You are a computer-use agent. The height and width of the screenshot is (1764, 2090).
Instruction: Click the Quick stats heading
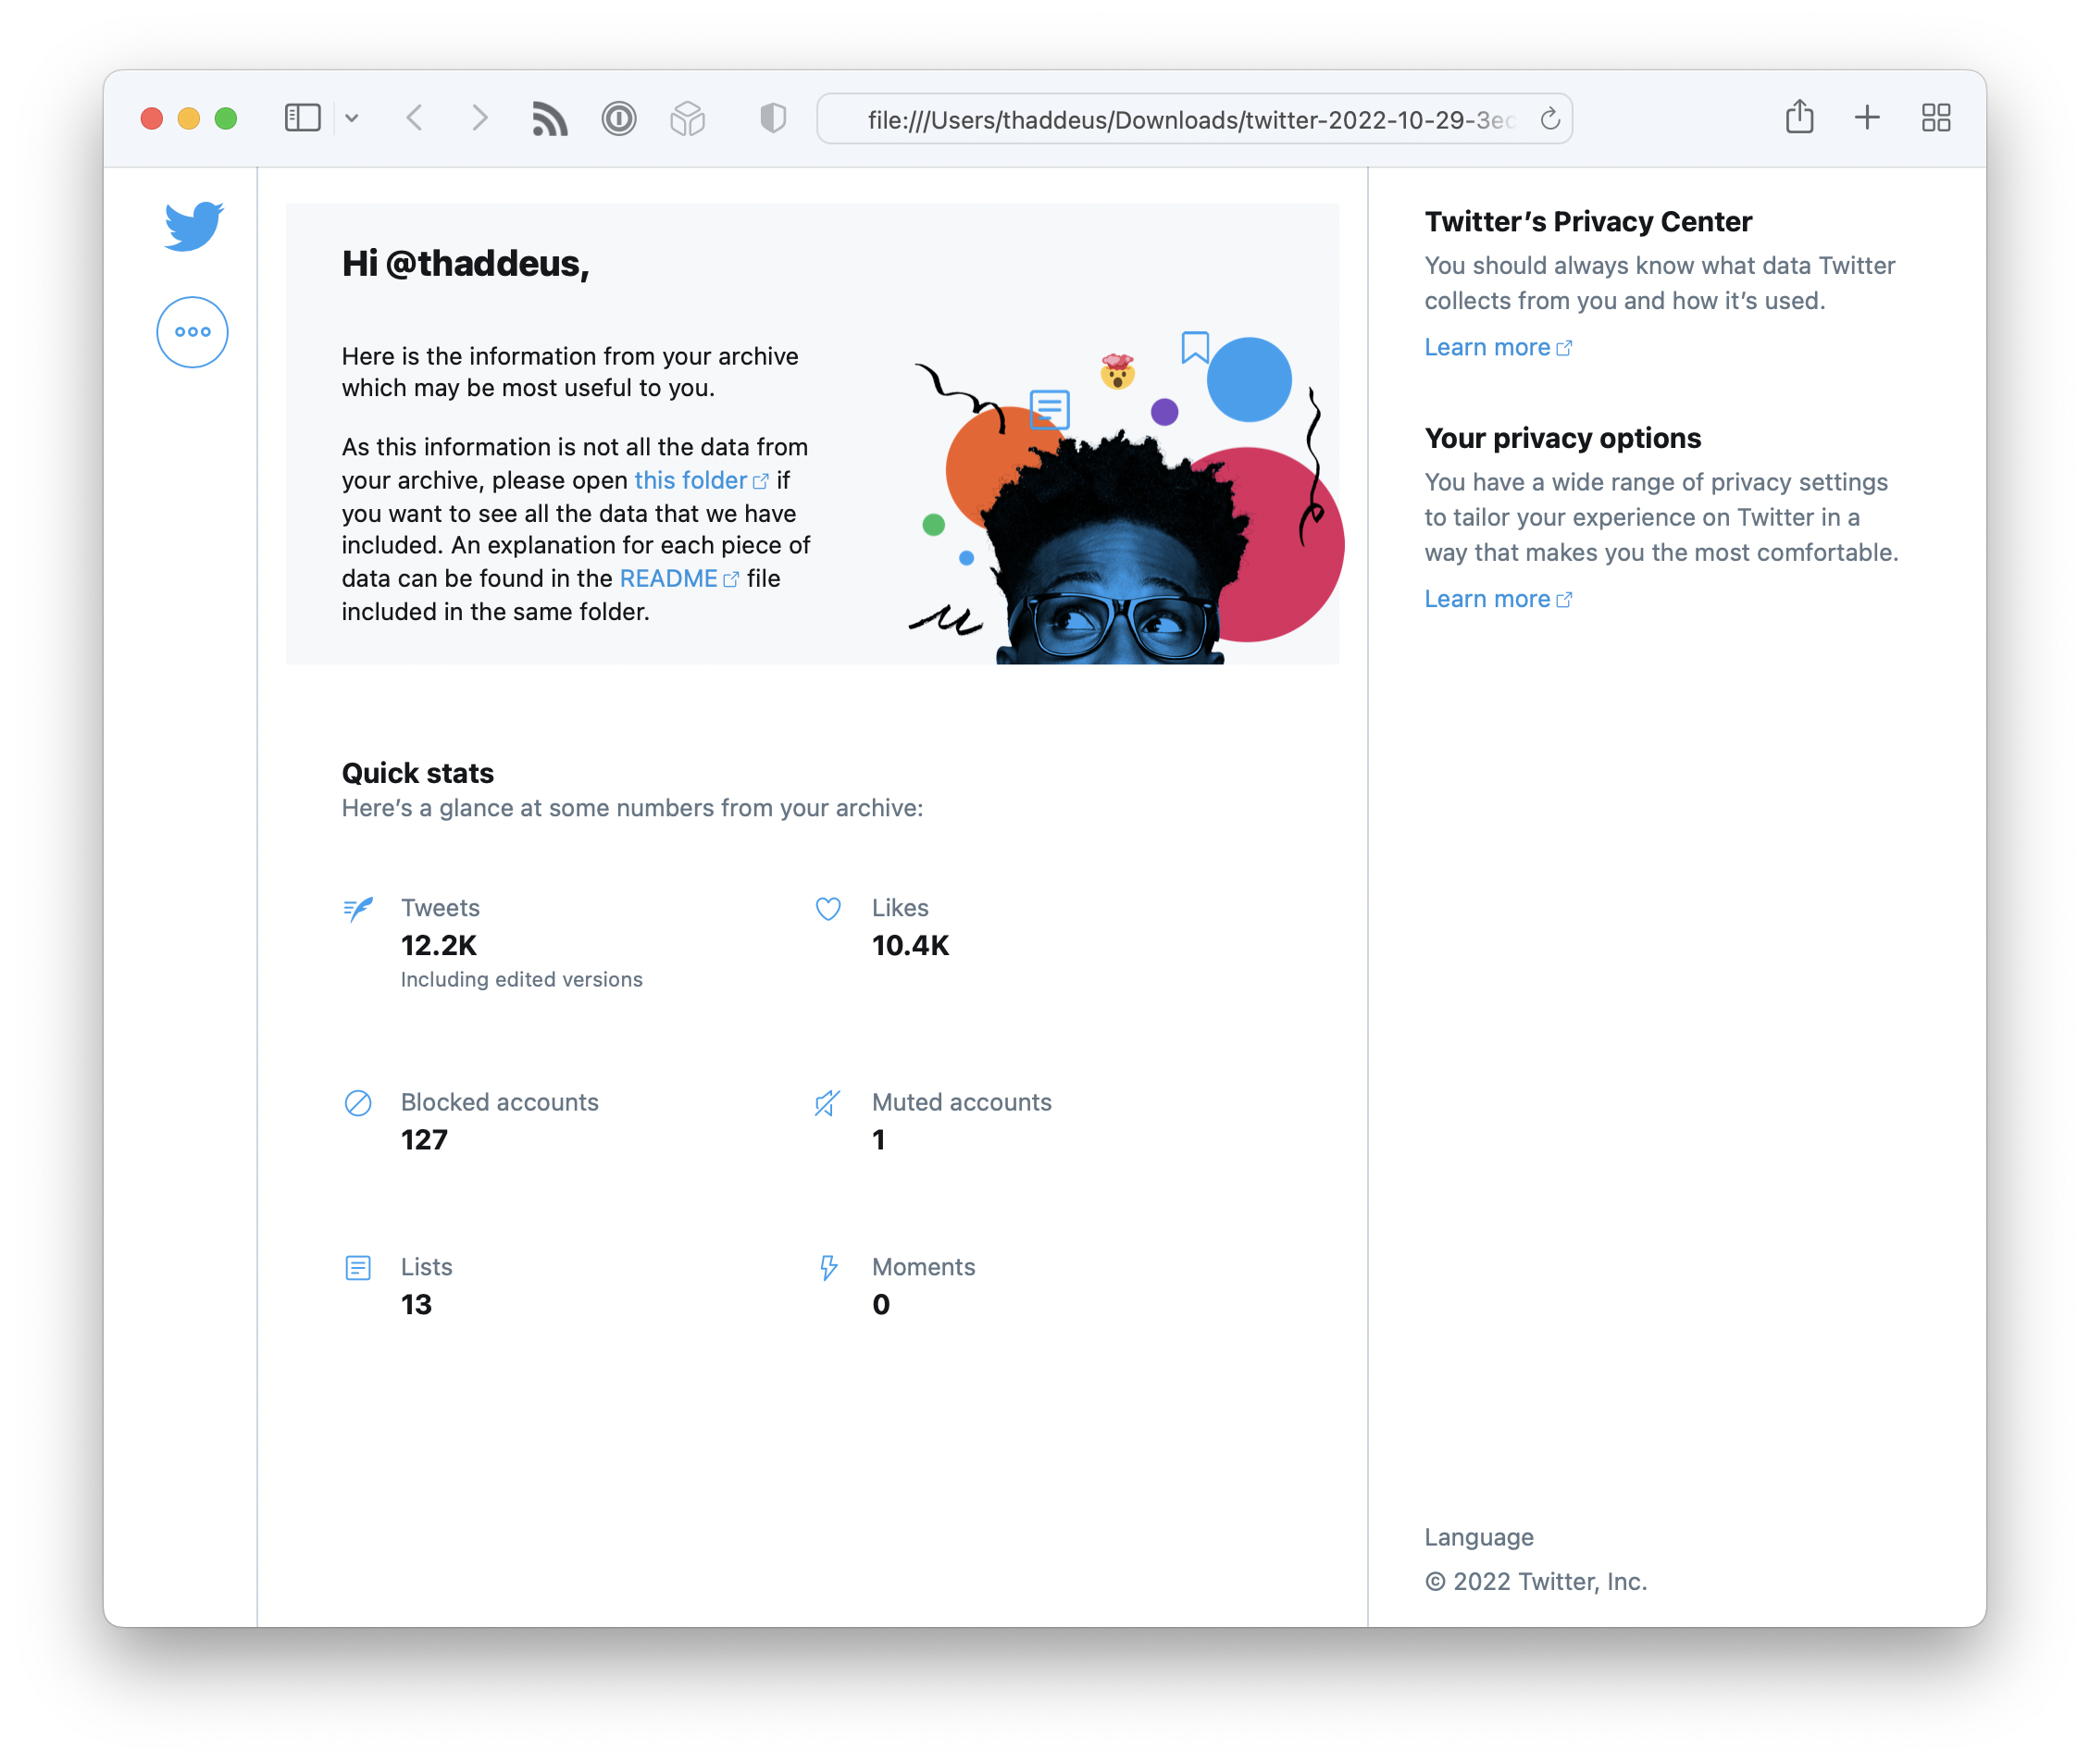(418, 773)
